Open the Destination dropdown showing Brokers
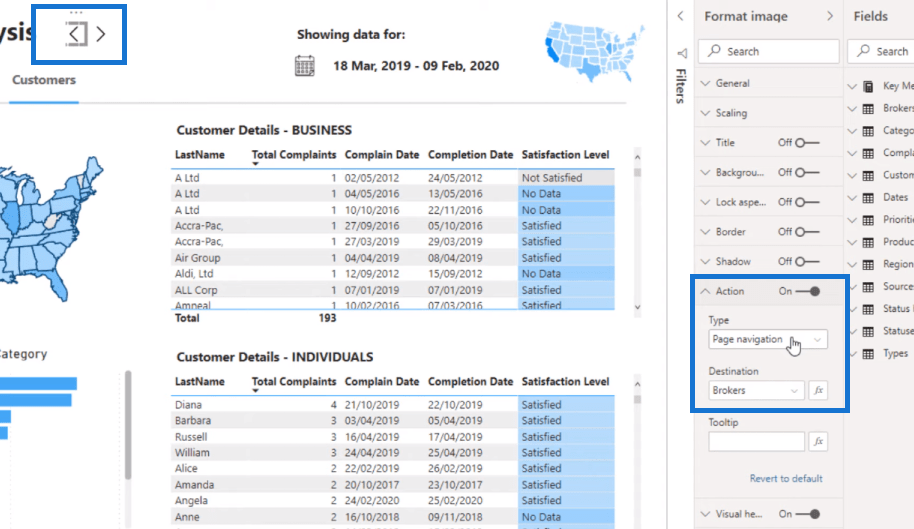This screenshot has height=529, width=914. [x=756, y=390]
